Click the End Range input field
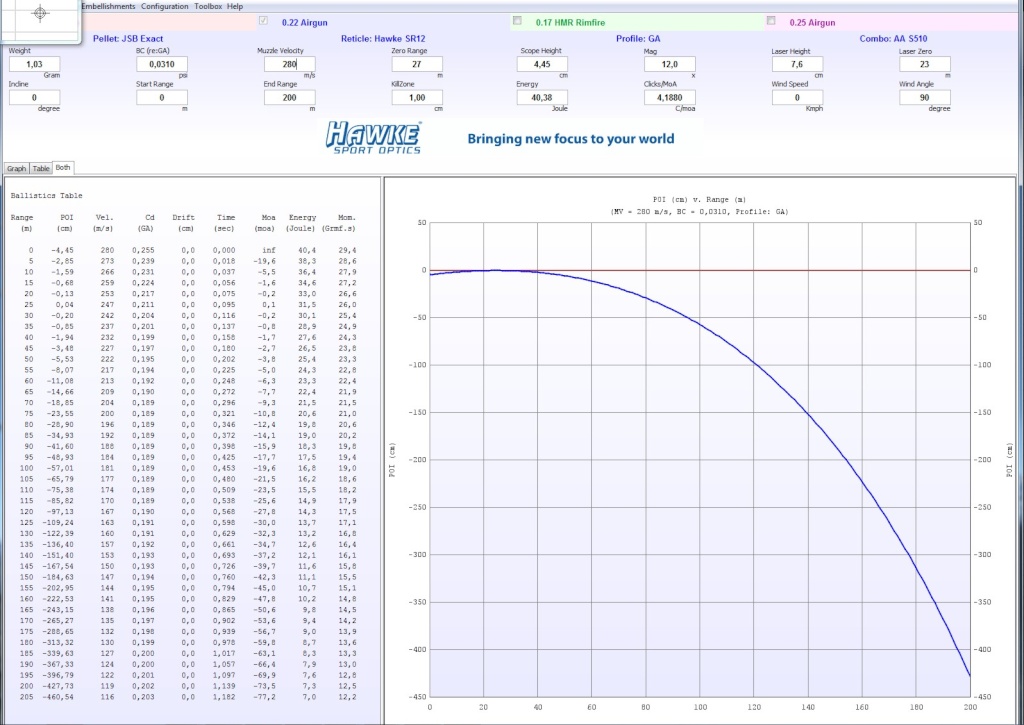This screenshot has width=1024, height=725. [x=289, y=97]
